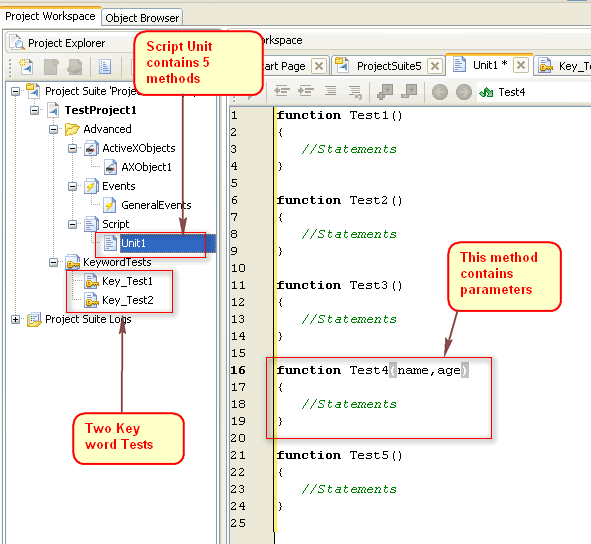Click the outdent lines editor icon

pyautogui.click(x=282, y=91)
